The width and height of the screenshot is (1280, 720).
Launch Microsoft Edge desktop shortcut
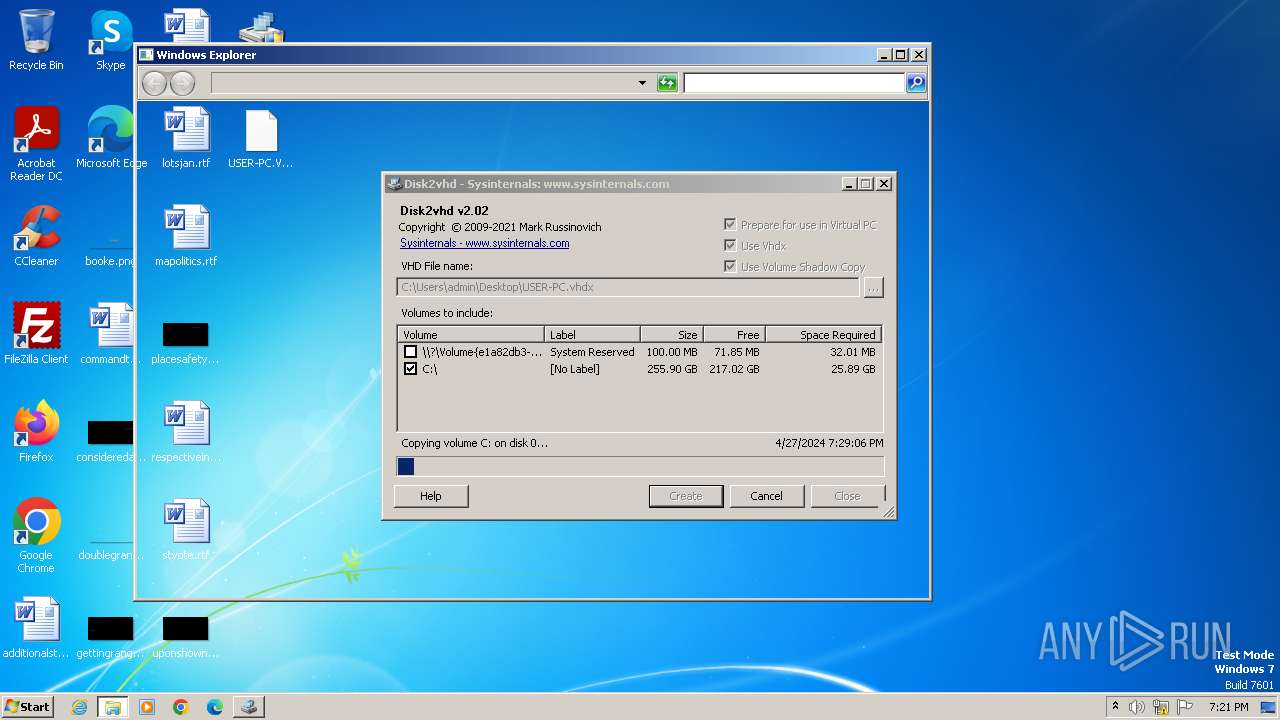(x=111, y=138)
